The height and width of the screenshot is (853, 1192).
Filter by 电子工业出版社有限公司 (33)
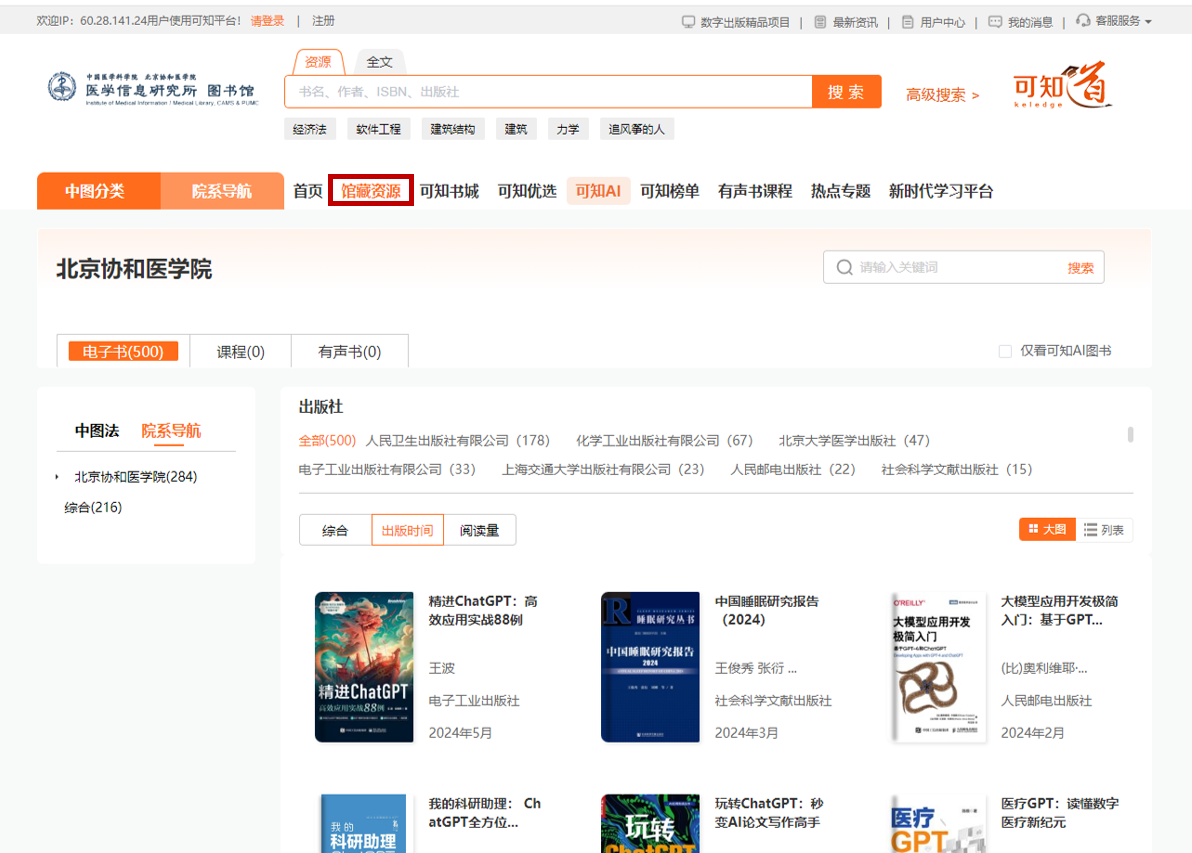point(387,470)
